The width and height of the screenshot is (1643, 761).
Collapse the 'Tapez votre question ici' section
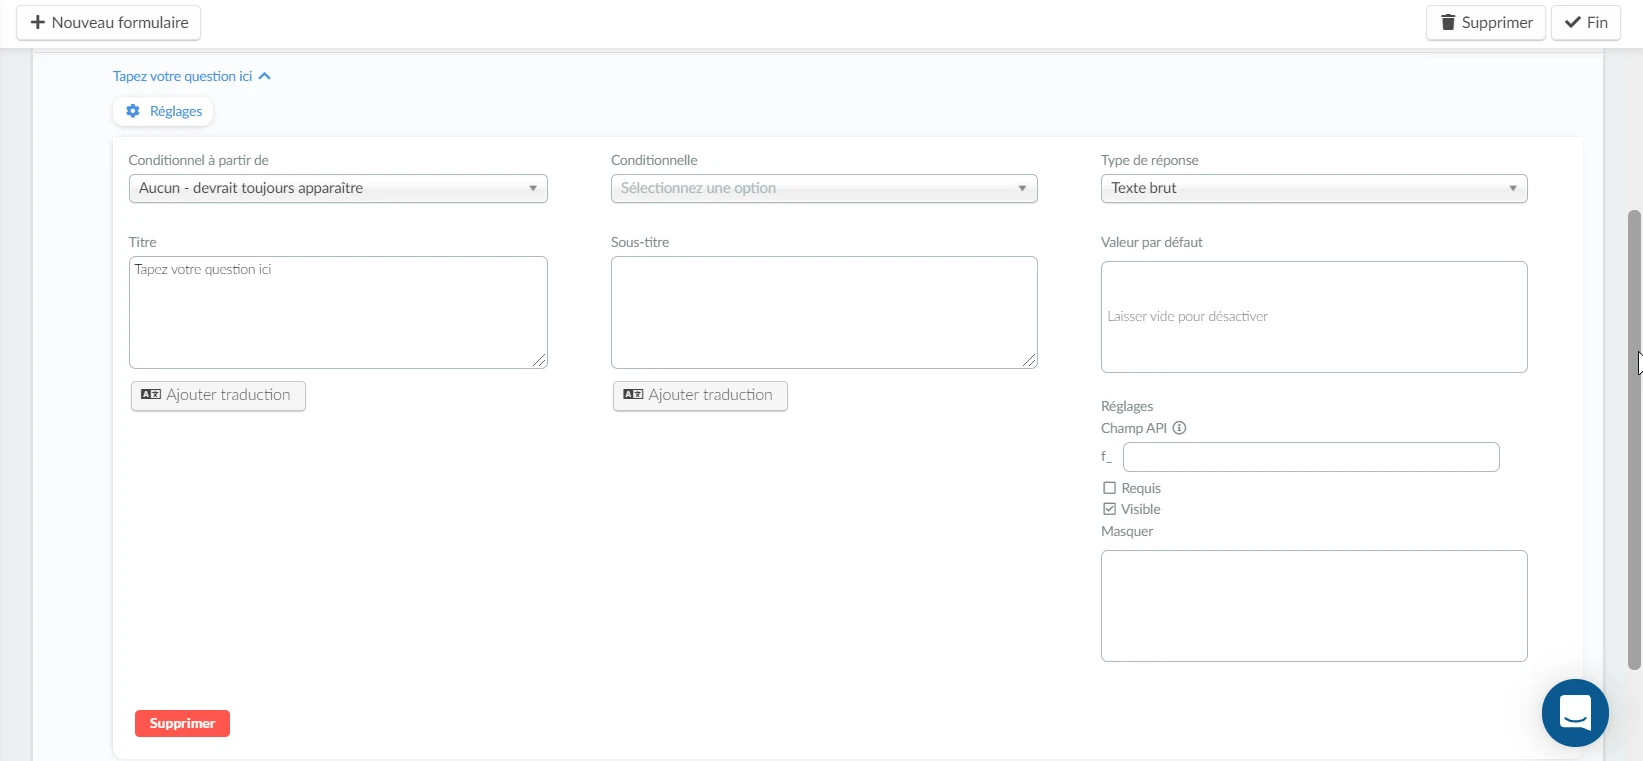(x=192, y=76)
